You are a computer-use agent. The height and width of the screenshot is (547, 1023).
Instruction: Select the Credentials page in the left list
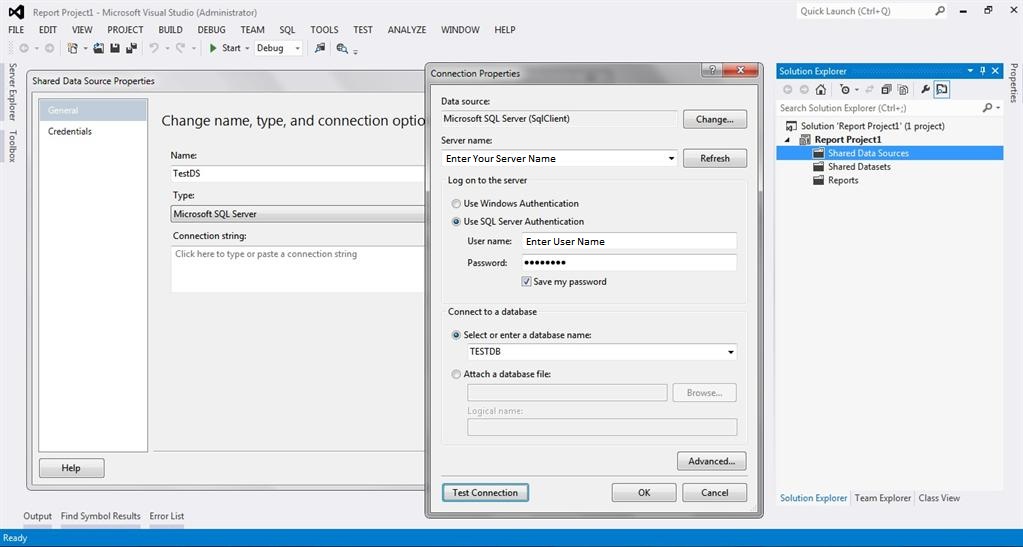pos(70,131)
